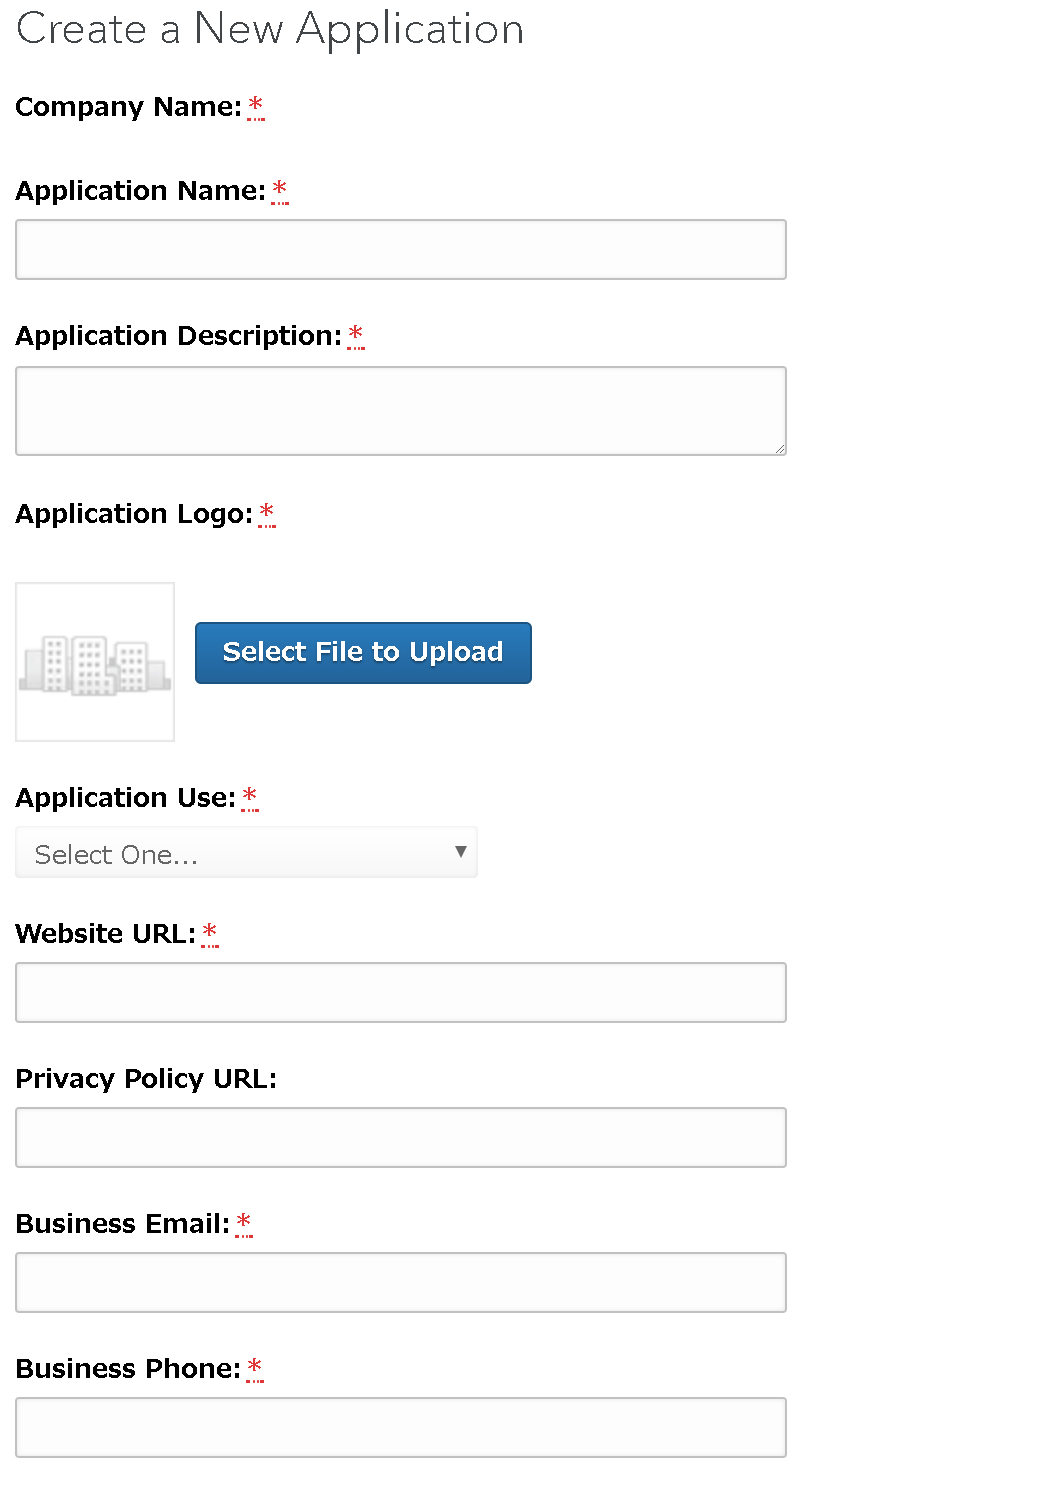The image size is (1058, 1507).
Task: Click the required asterisk next to Application Use
Action: (250, 797)
